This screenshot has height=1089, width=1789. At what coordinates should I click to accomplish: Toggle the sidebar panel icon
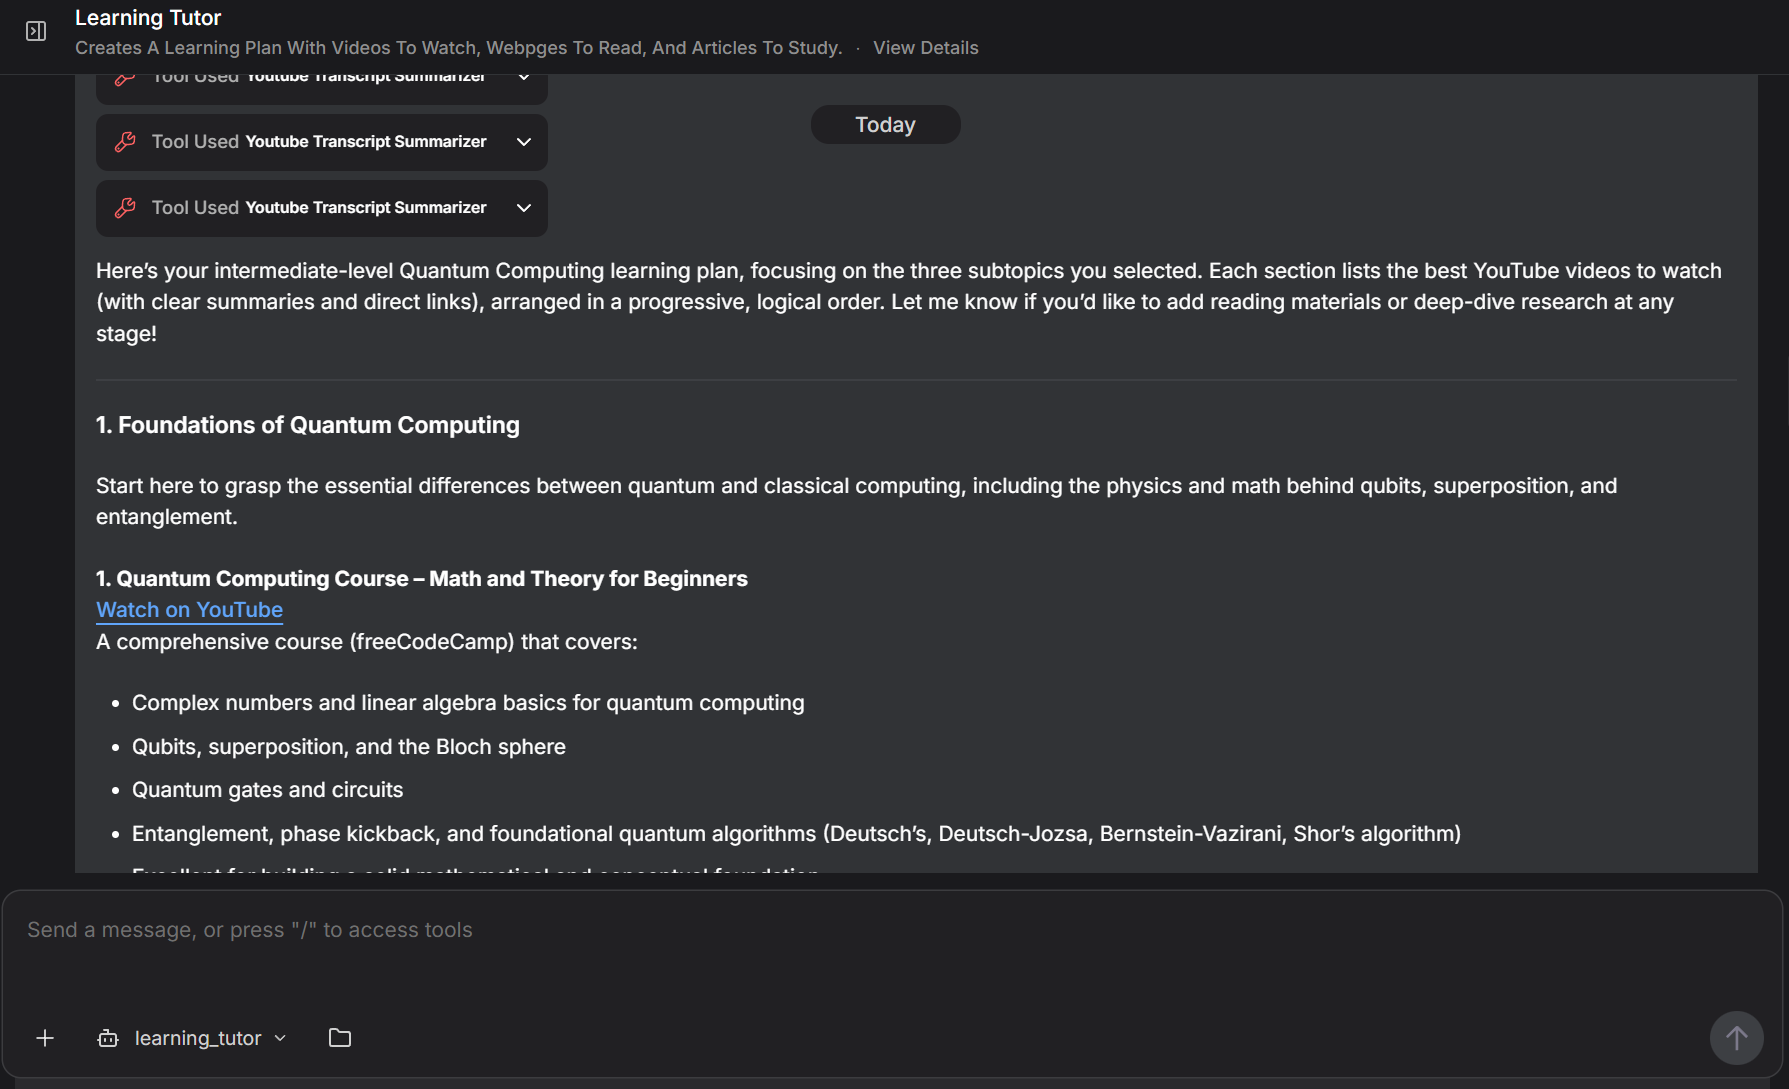point(36,31)
